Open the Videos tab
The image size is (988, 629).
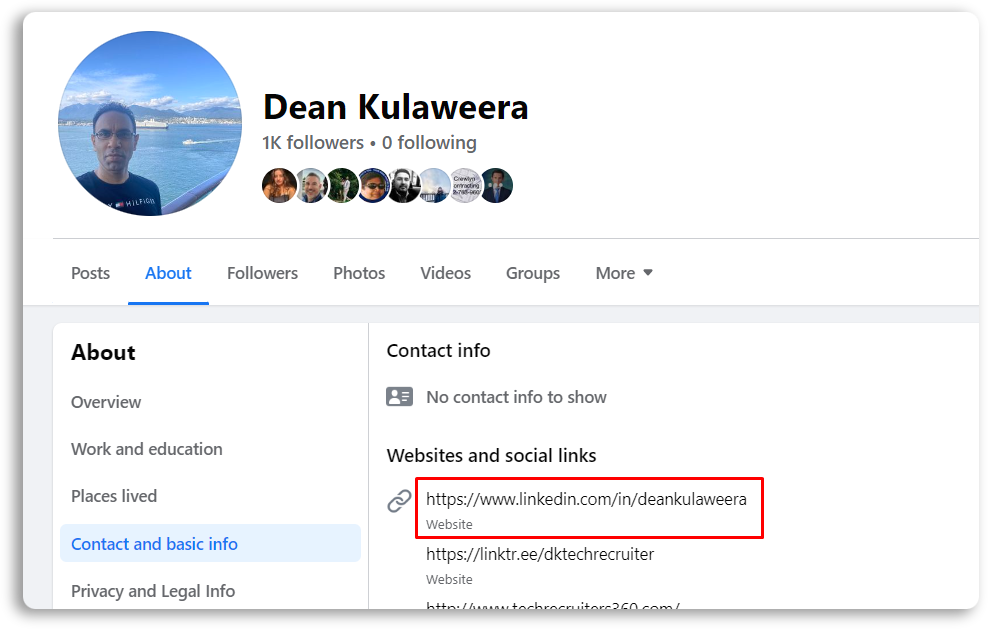click(445, 274)
